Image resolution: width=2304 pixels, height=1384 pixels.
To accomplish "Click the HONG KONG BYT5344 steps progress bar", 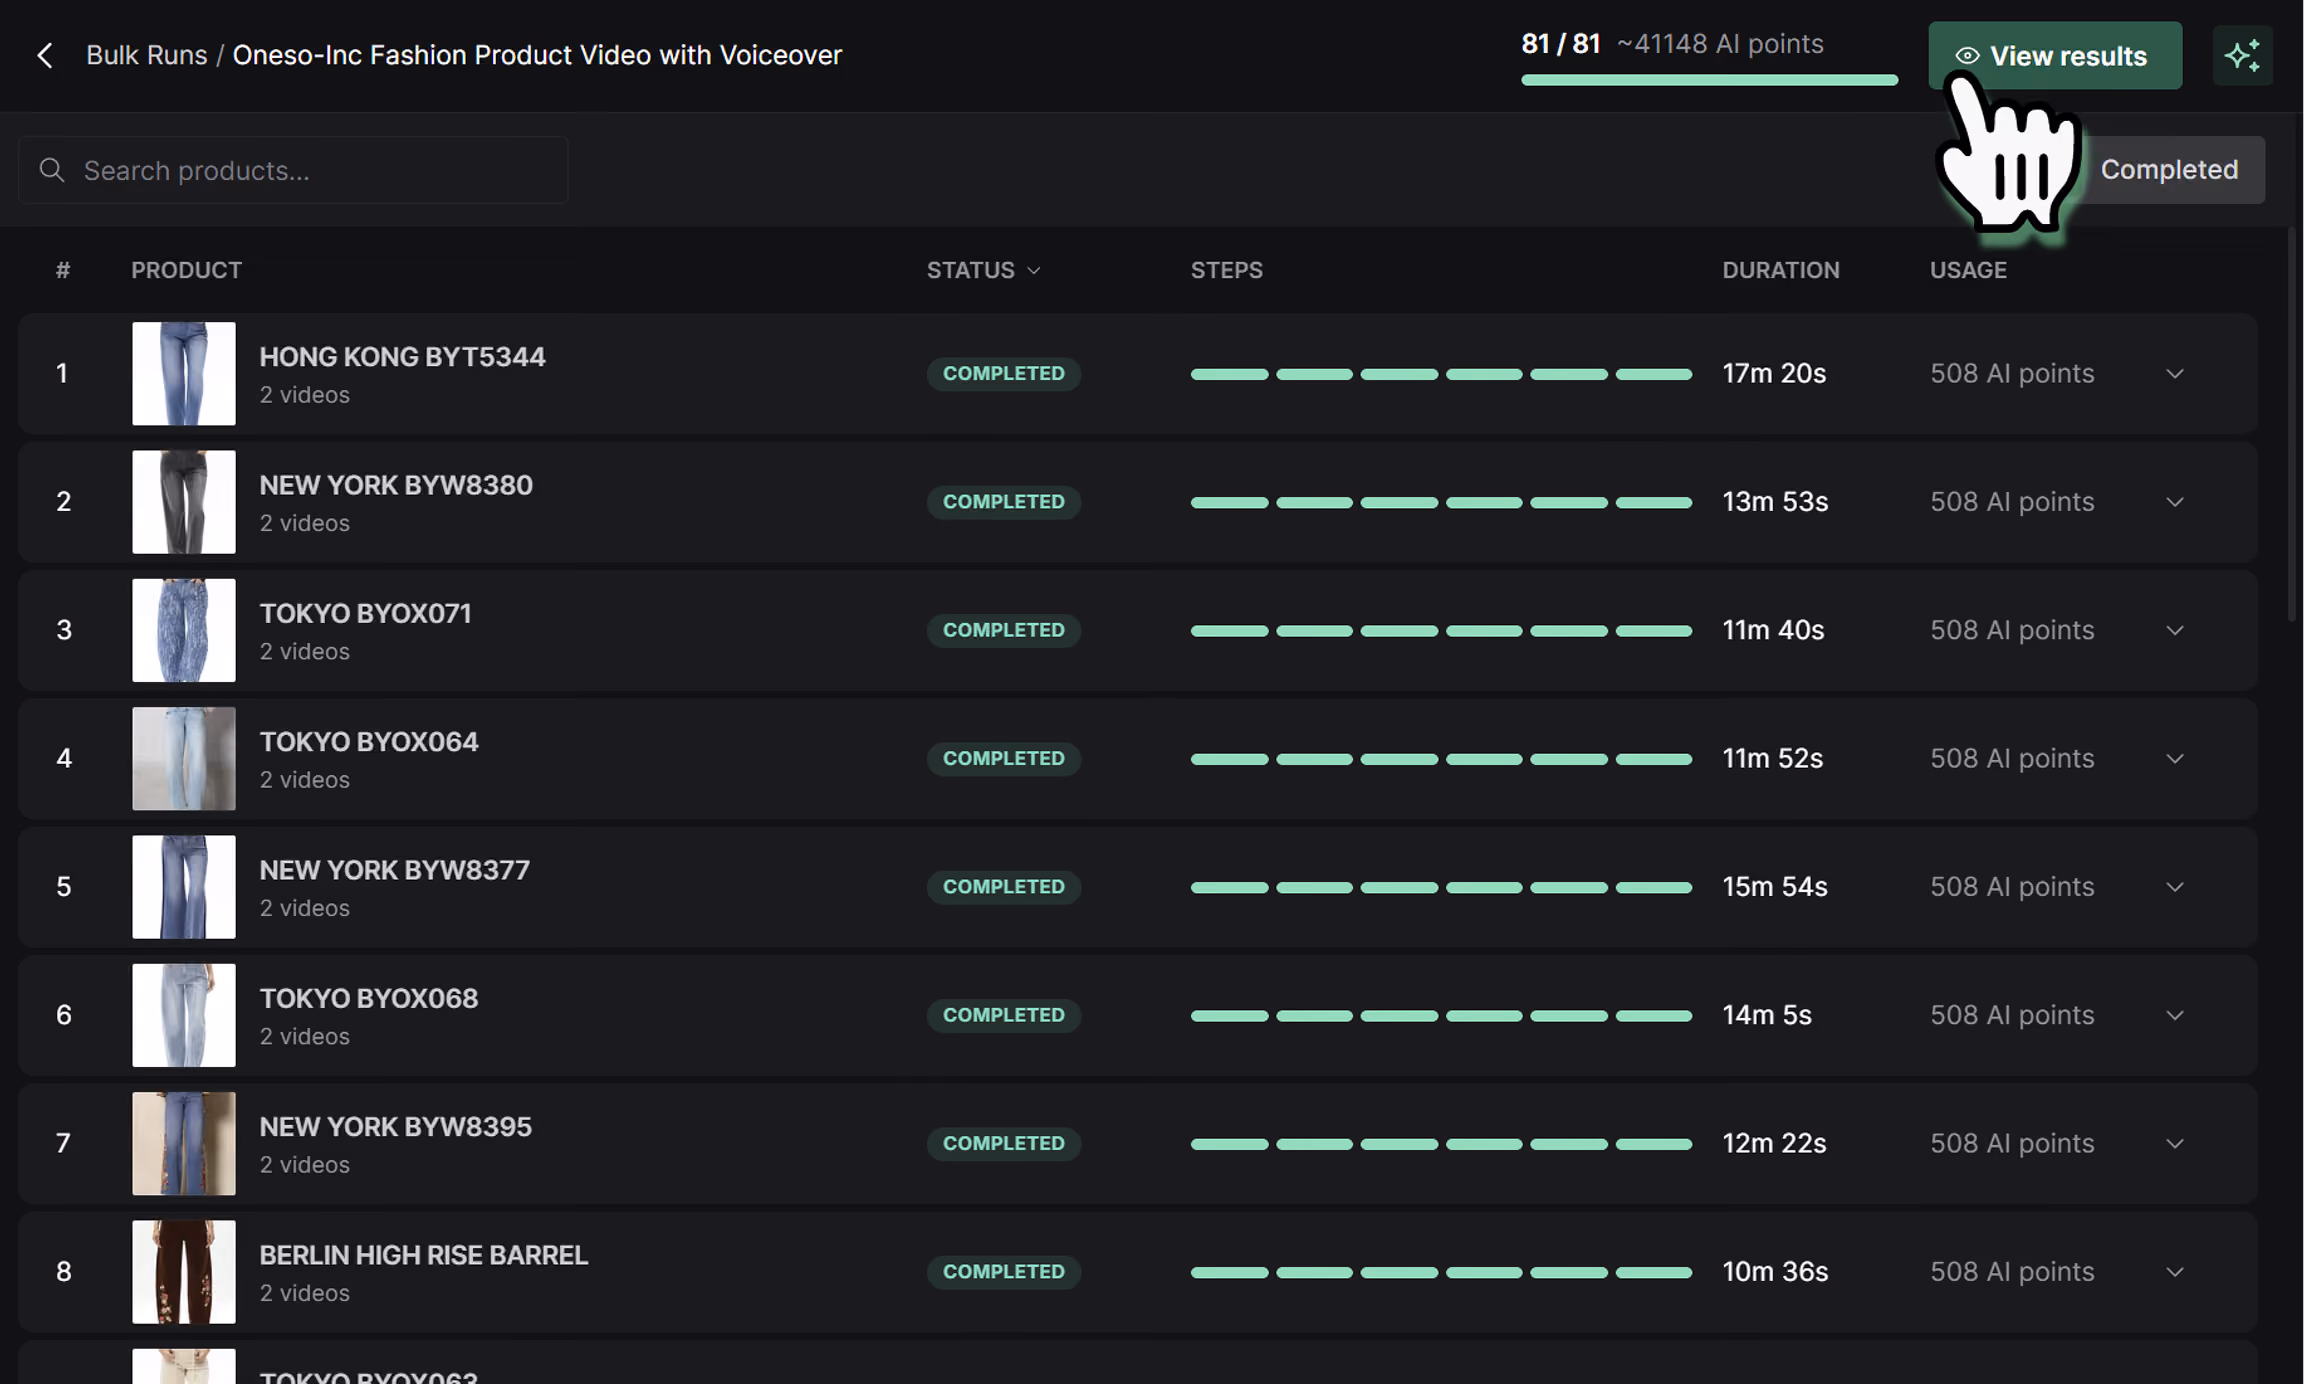I will 1441,374.
